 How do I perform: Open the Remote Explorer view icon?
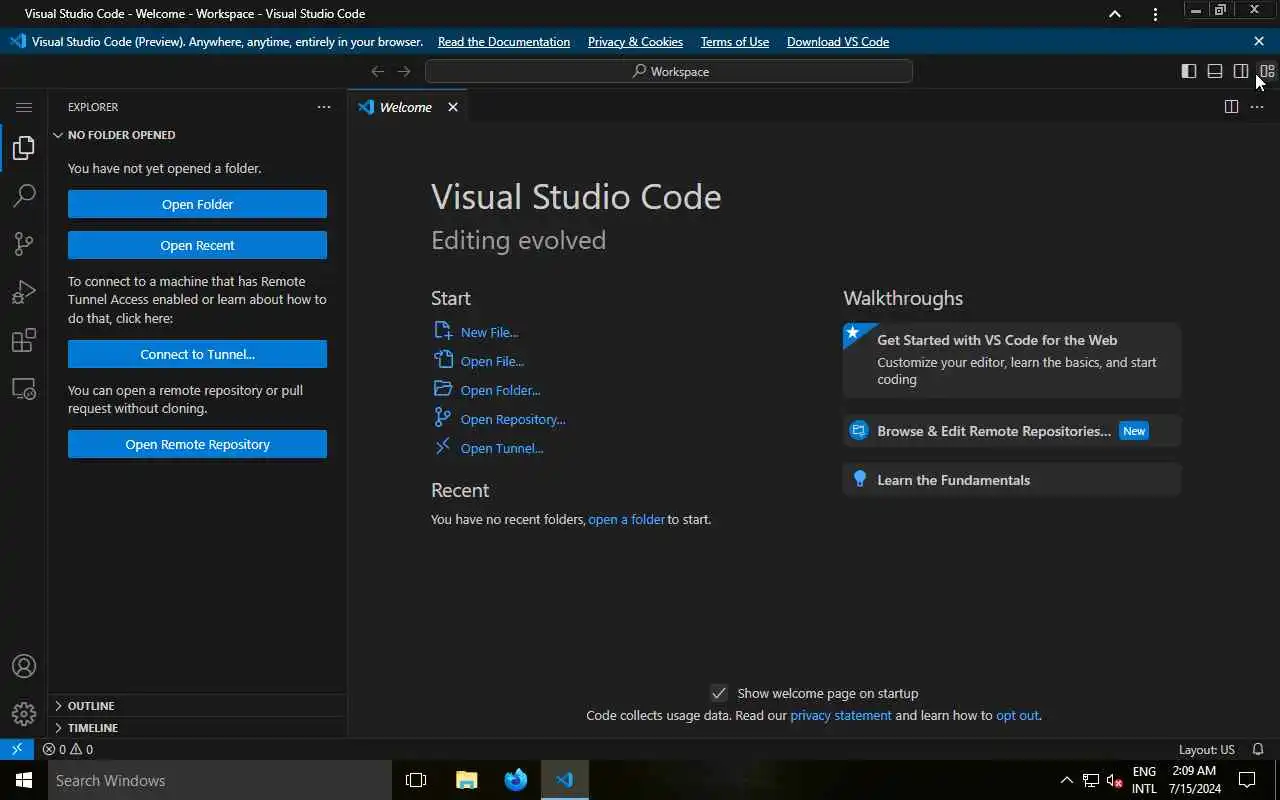click(24, 389)
